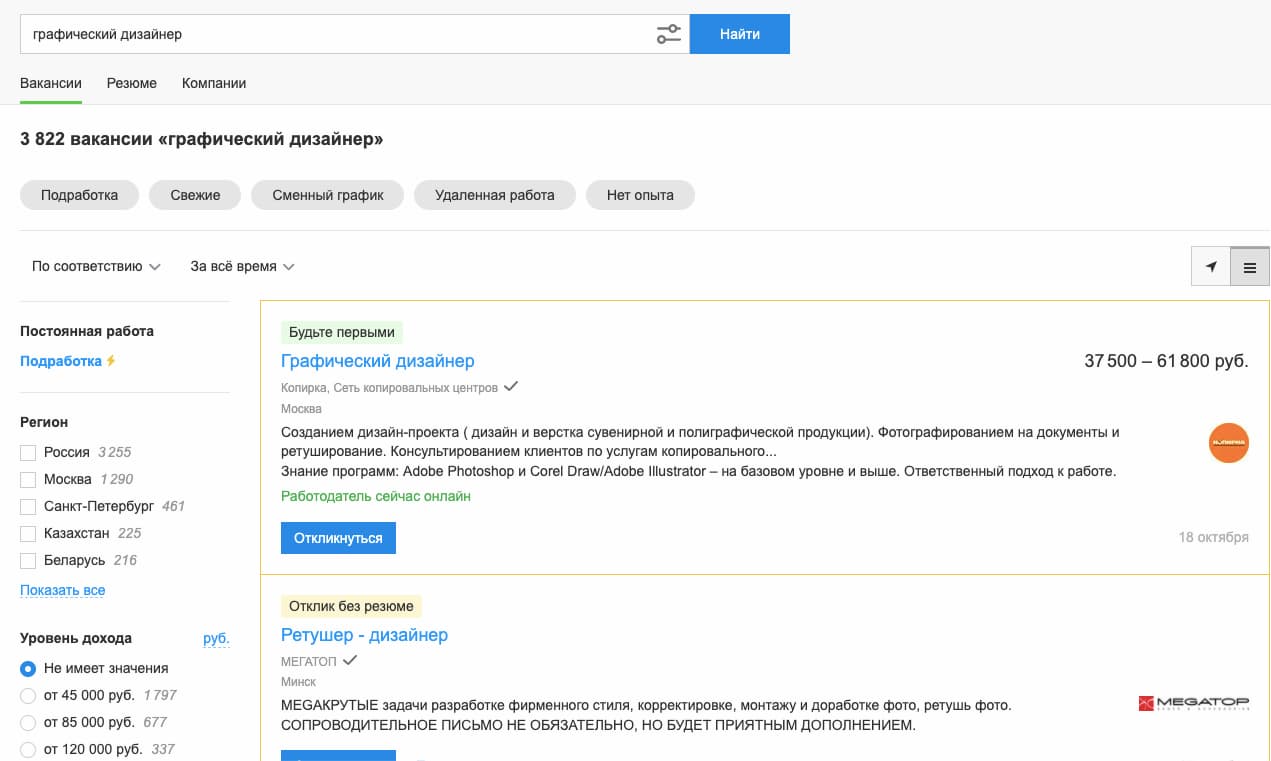The image size is (1271, 761).
Task: Open advanced search filters via sliders icon
Action: point(668,33)
